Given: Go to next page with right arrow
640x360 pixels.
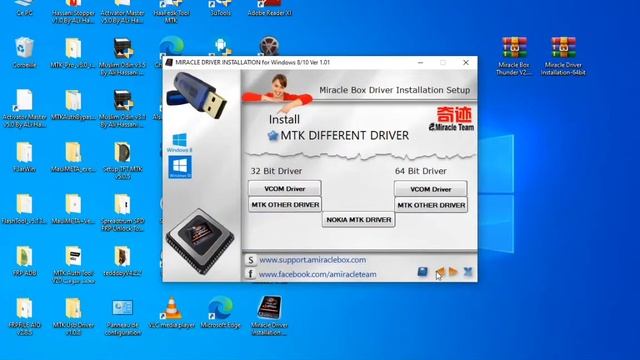Looking at the screenshot, I should point(453,271).
